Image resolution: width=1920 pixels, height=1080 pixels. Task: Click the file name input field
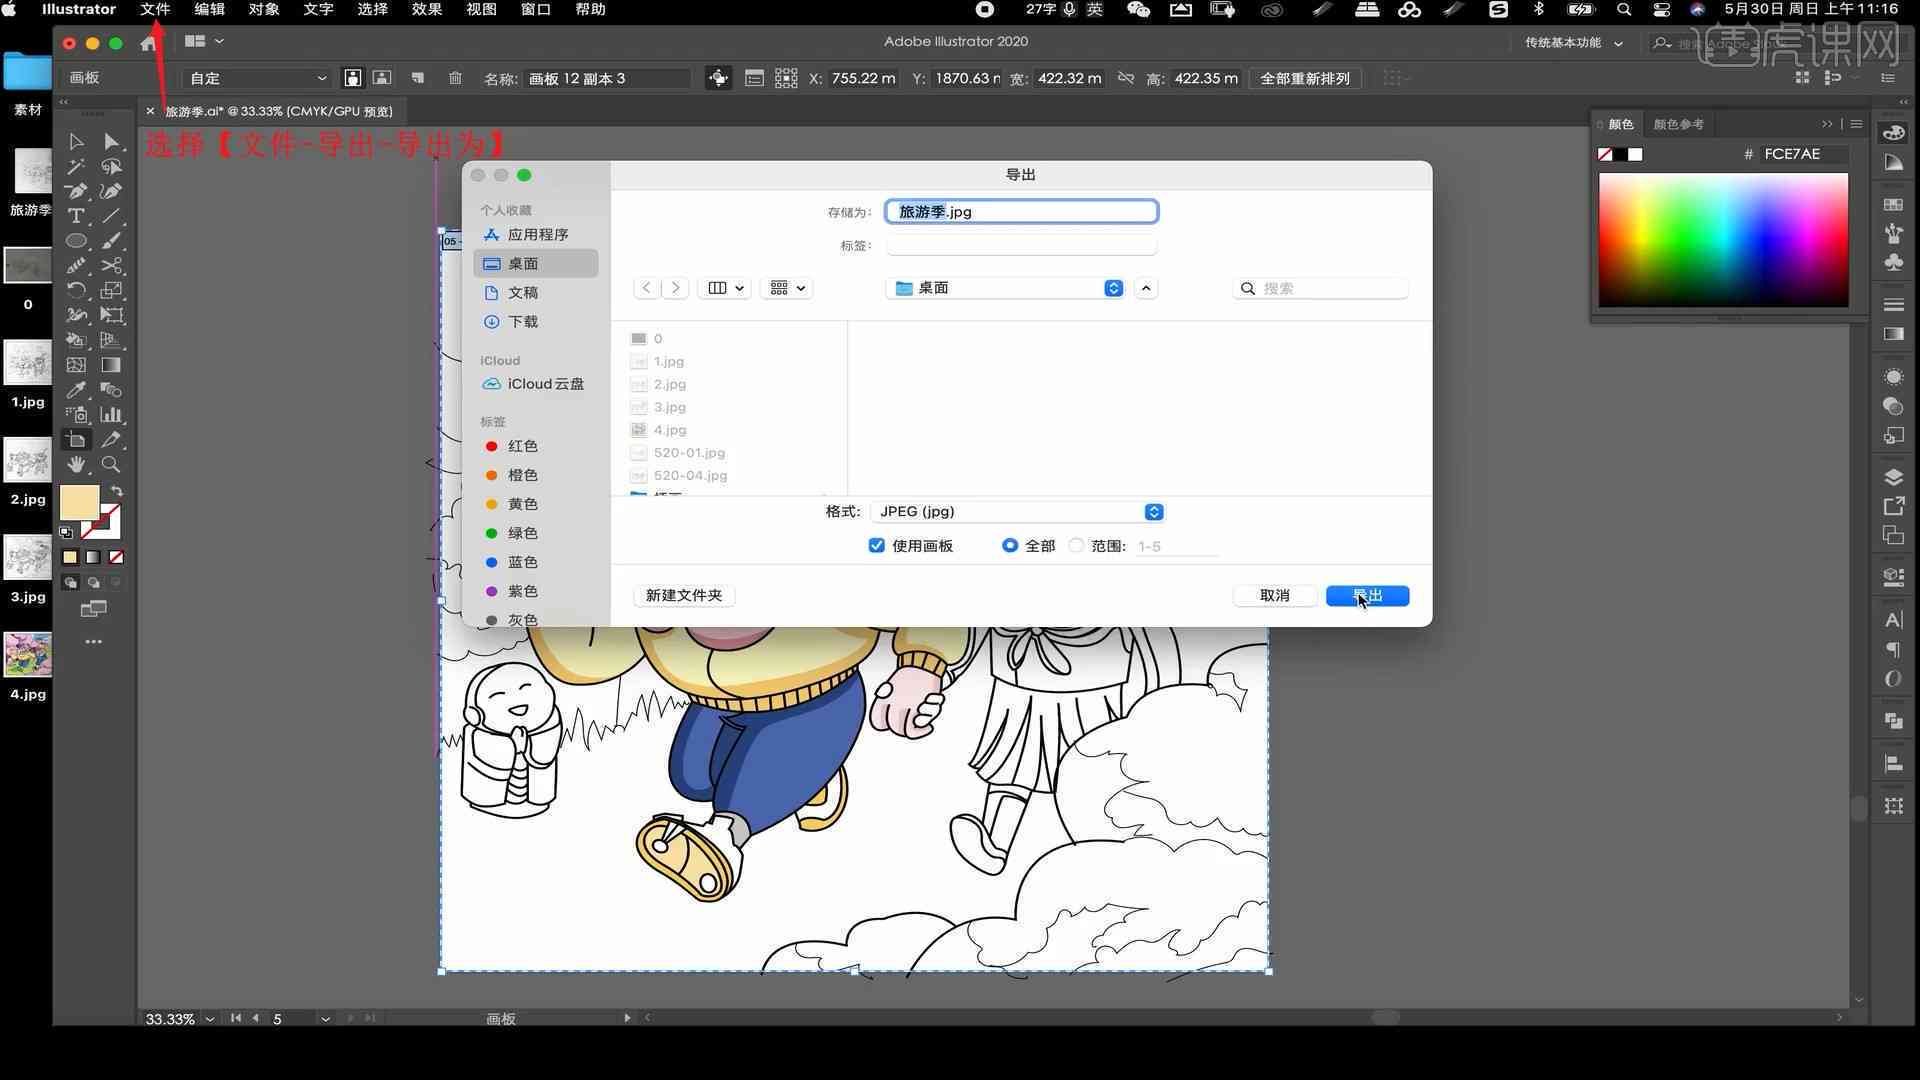[1021, 212]
